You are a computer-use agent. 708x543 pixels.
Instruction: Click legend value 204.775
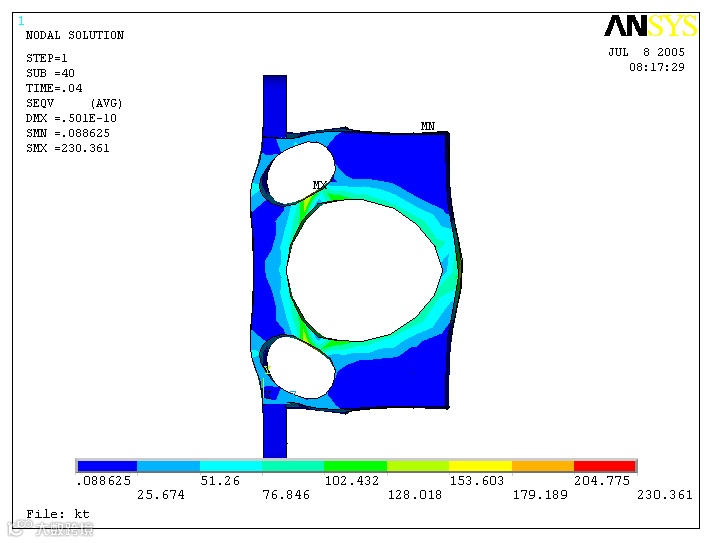[x=601, y=481]
